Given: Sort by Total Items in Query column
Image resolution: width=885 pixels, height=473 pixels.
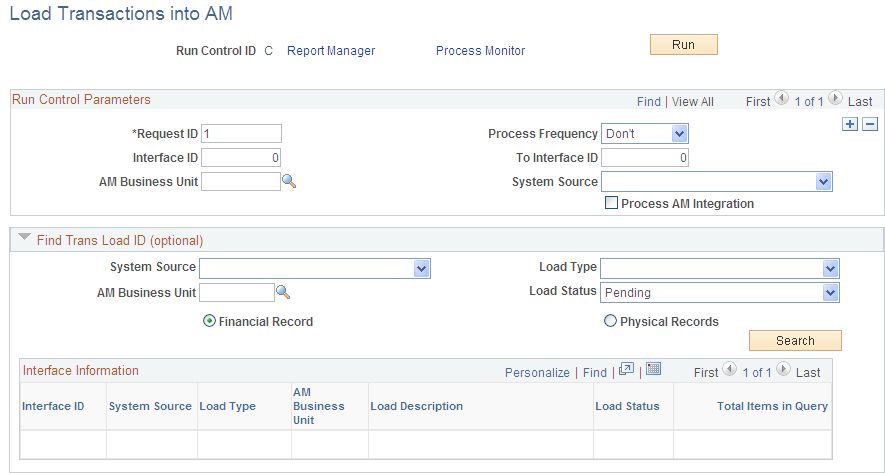Looking at the screenshot, I should pyautogui.click(x=772, y=406).
